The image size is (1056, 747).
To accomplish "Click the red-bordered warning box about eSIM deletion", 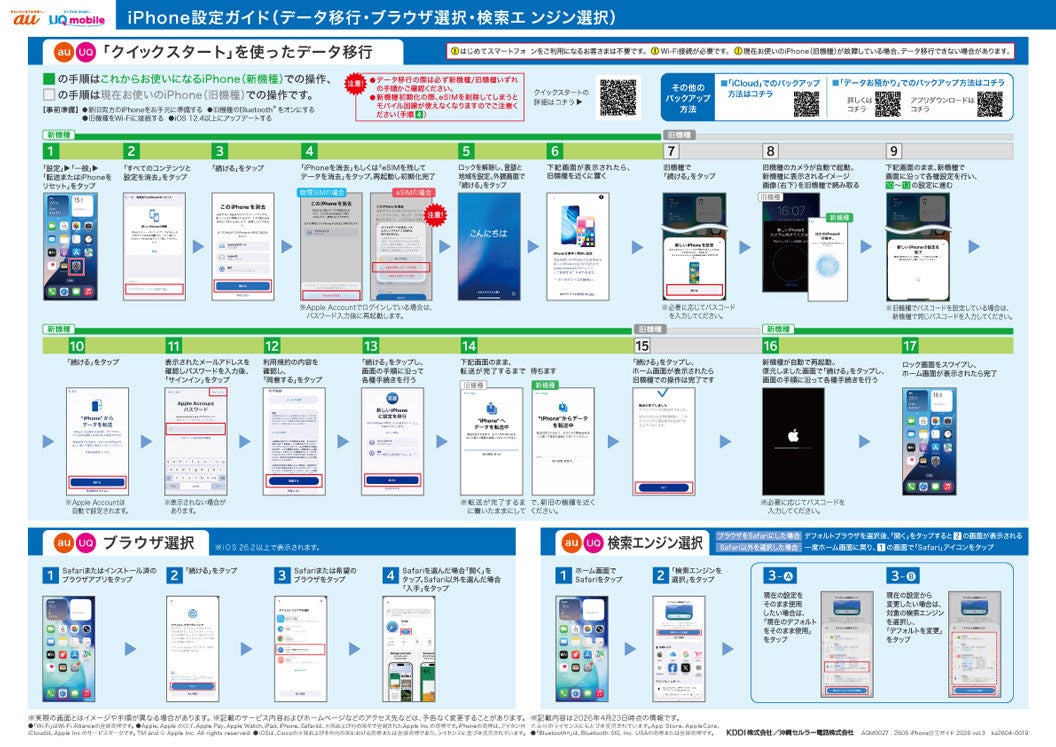I will [x=440, y=97].
